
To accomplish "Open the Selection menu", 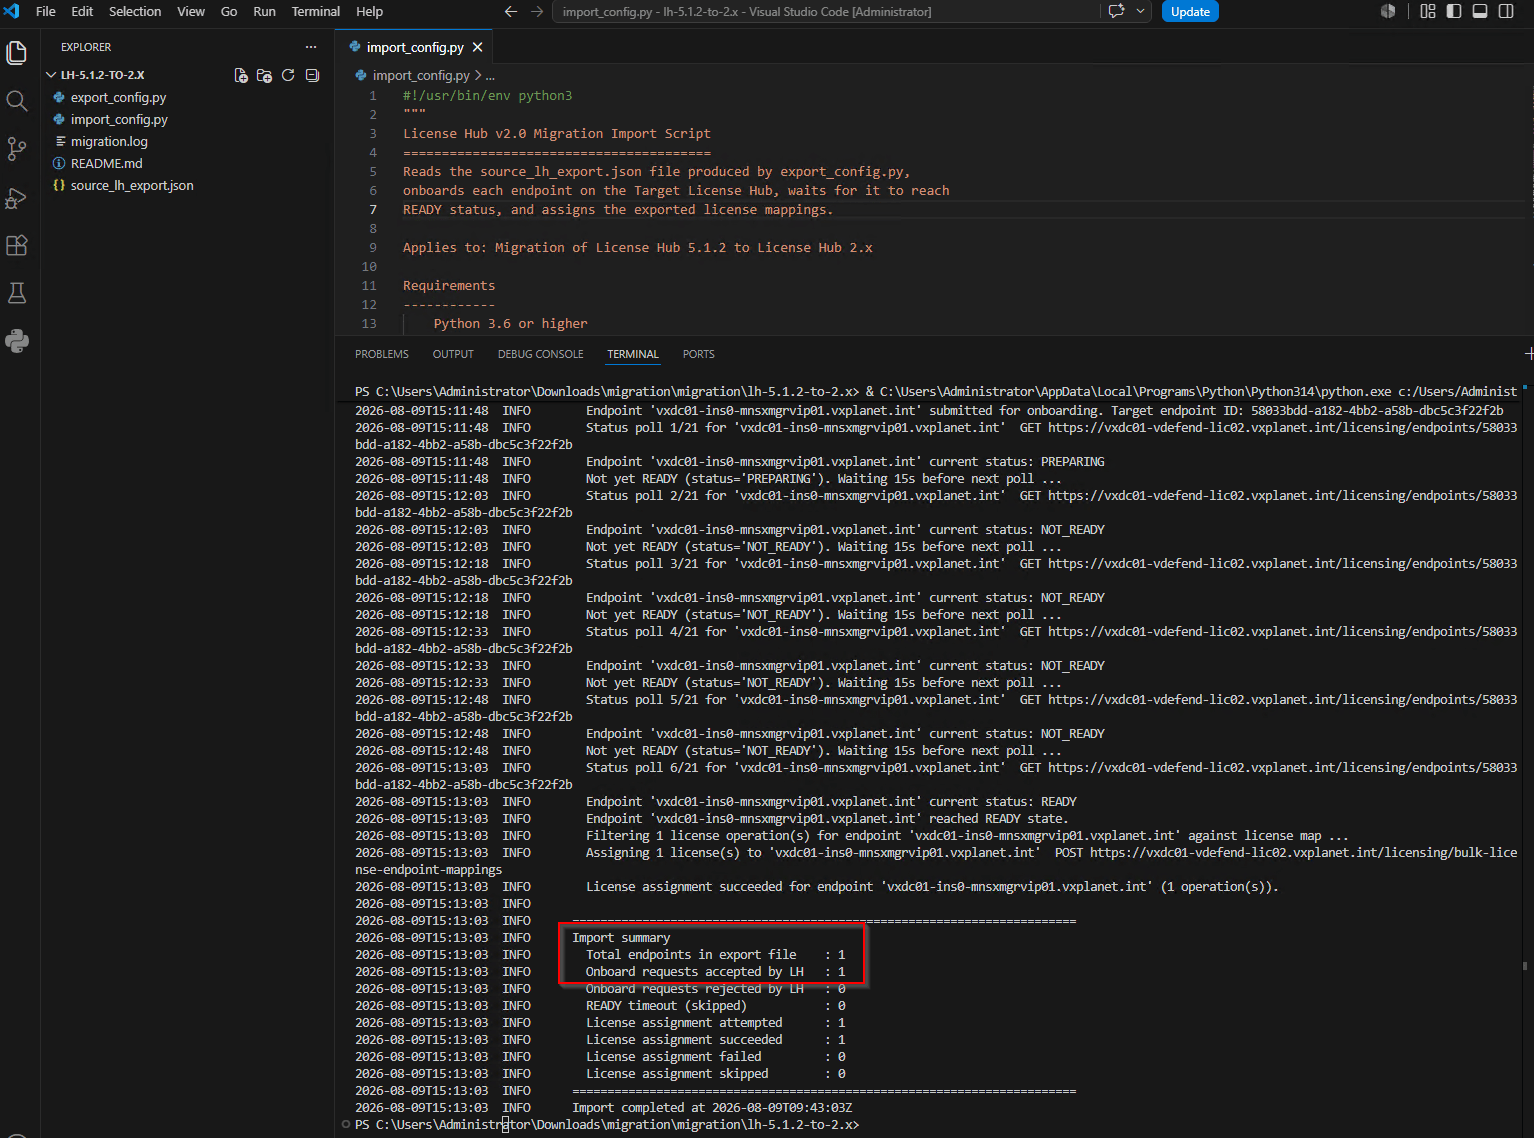I will point(135,11).
